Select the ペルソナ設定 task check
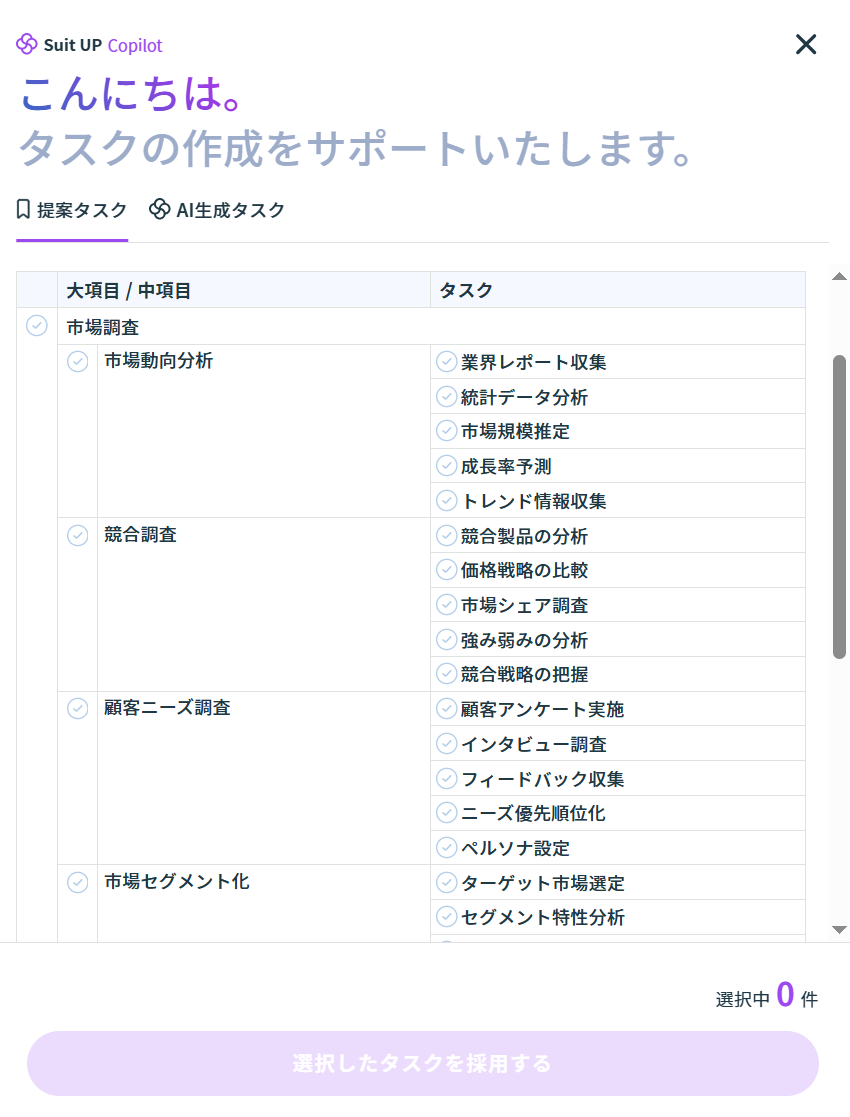 (x=447, y=848)
